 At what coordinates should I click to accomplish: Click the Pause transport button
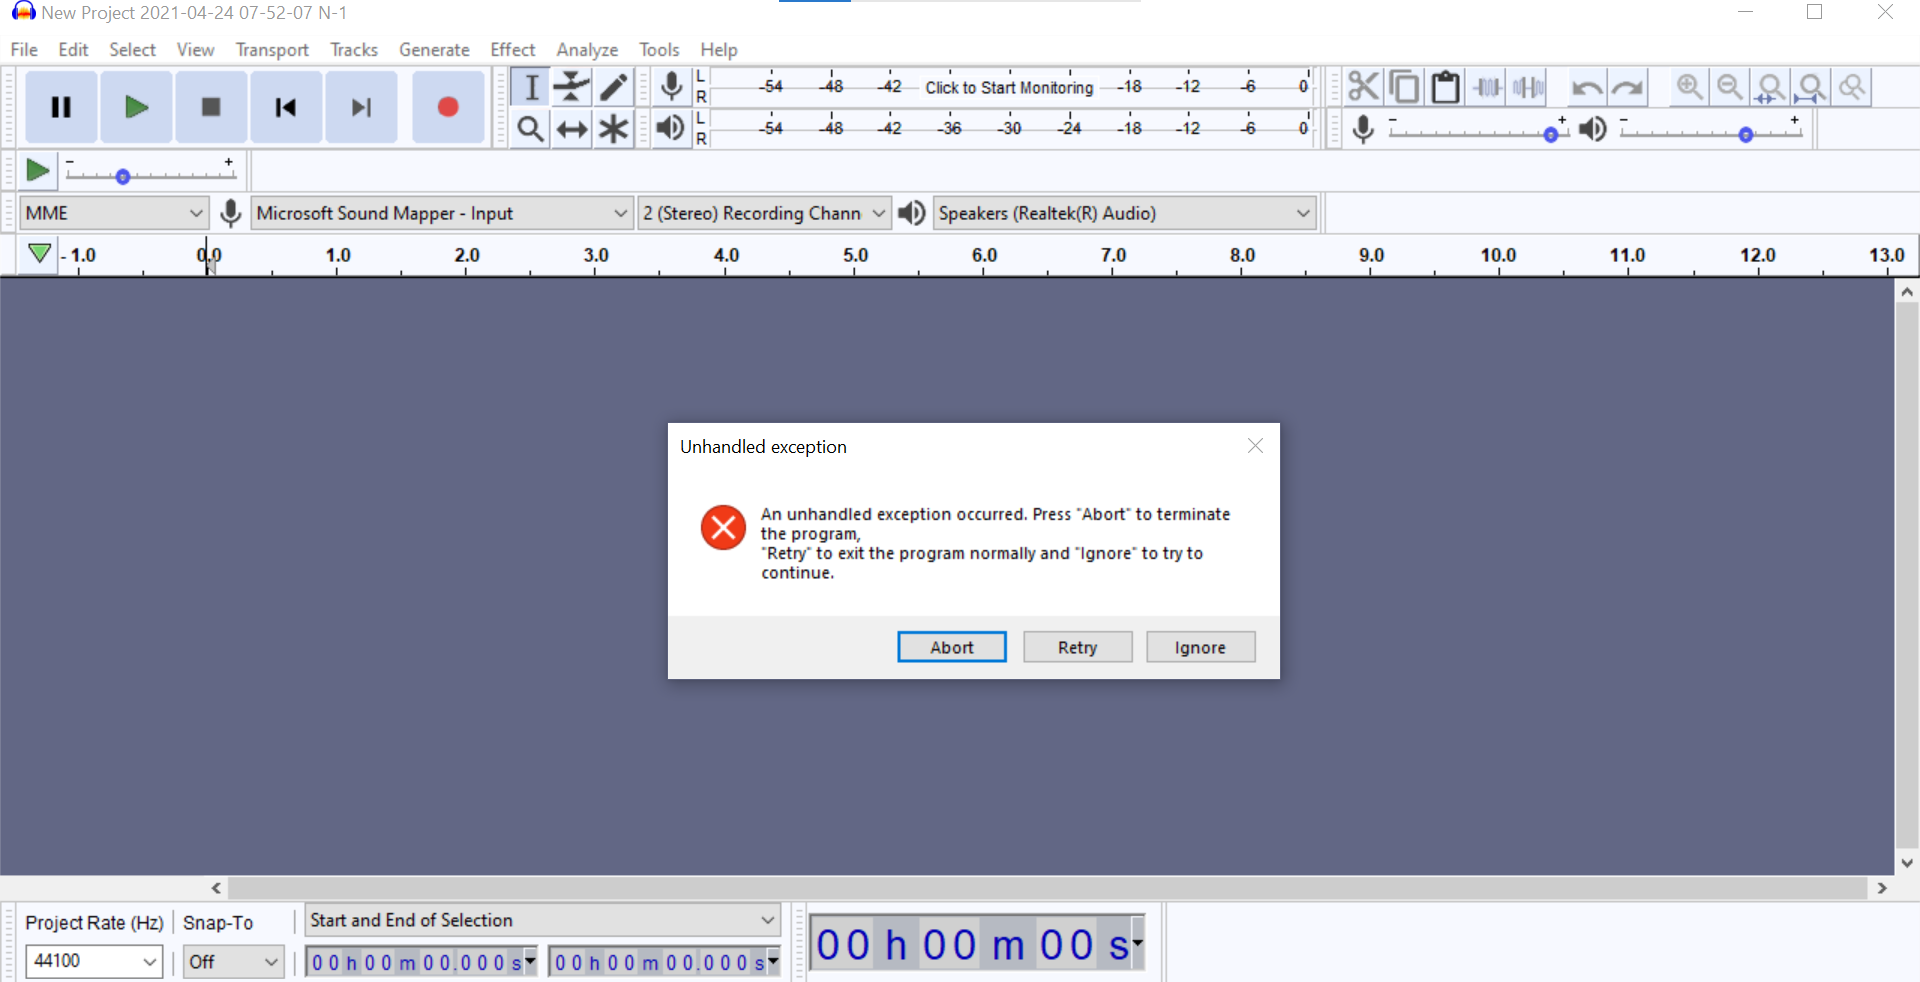click(61, 107)
